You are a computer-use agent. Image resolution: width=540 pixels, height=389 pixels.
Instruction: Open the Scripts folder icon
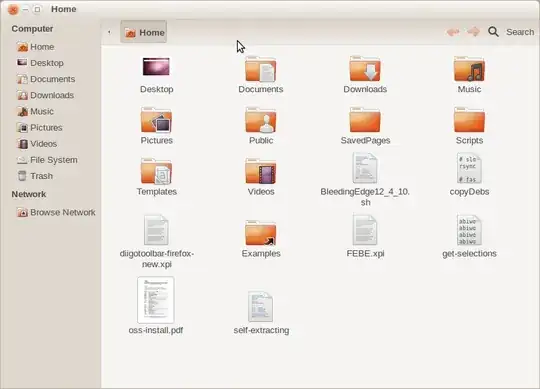(469, 120)
